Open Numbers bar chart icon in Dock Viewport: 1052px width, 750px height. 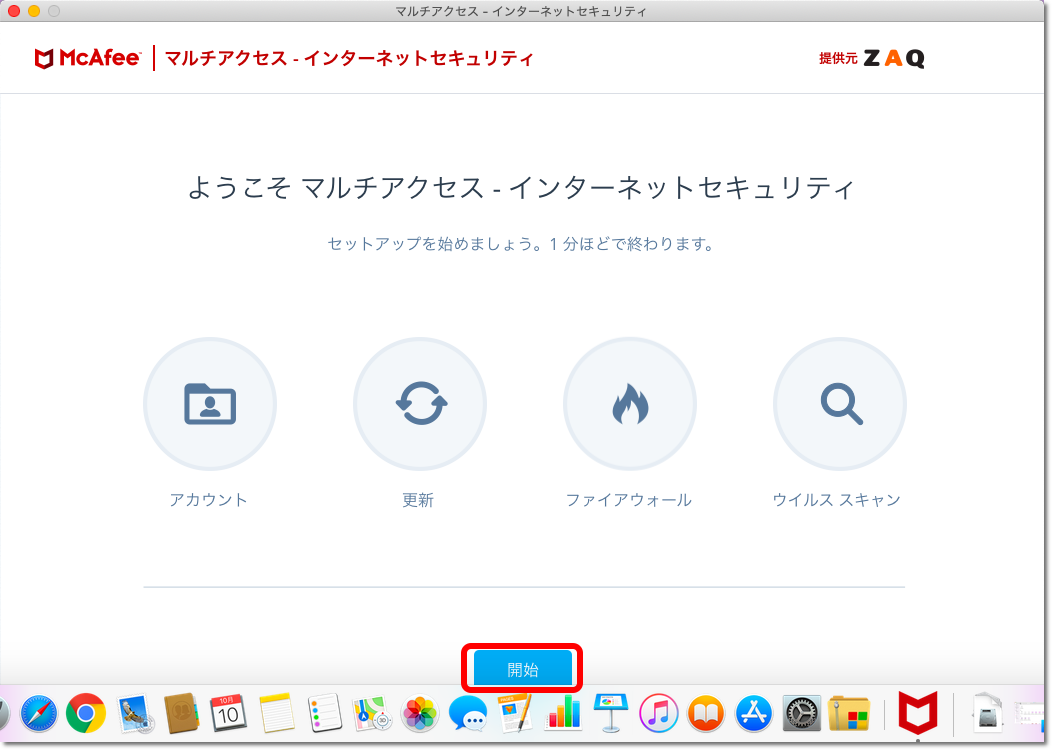(564, 713)
